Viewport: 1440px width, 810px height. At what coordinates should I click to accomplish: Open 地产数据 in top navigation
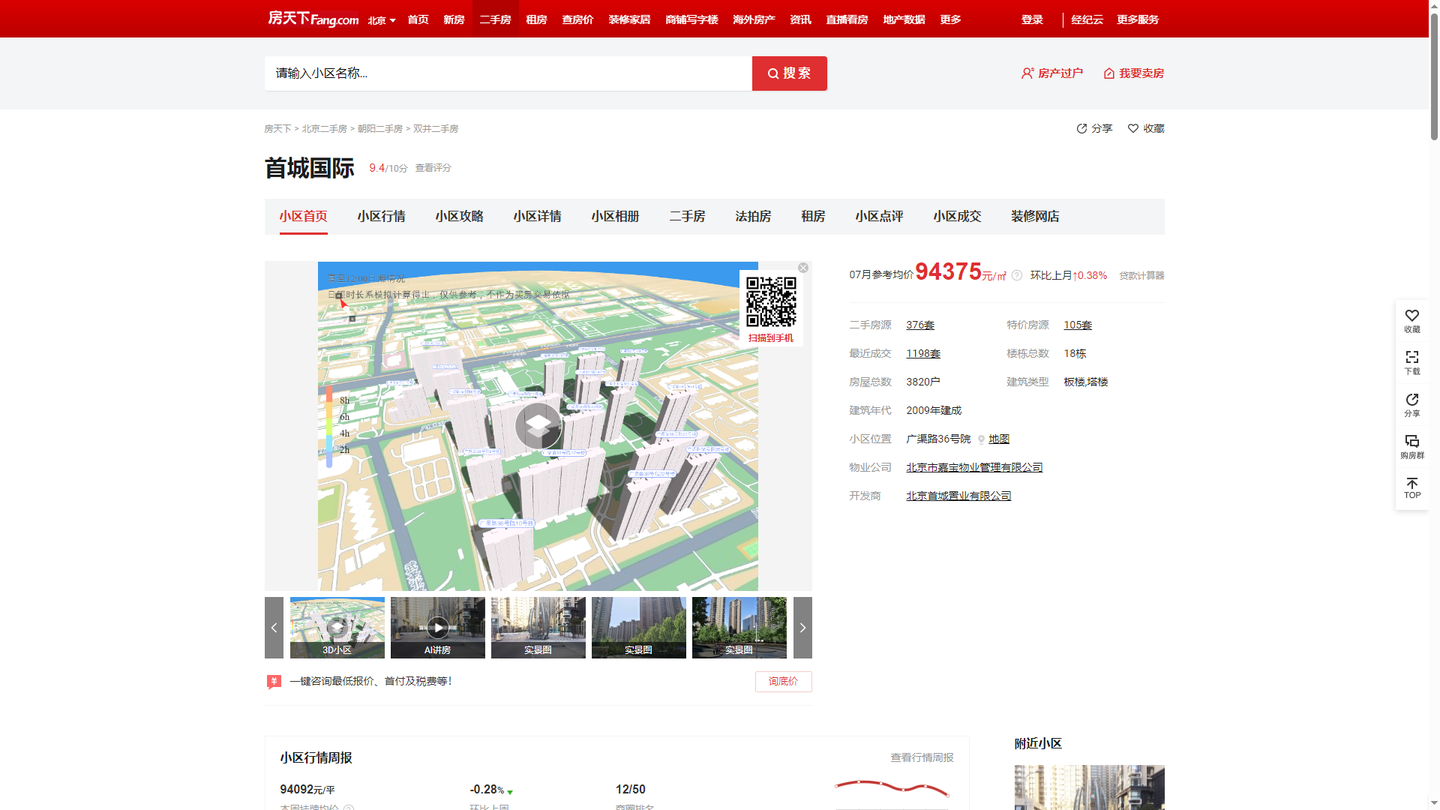(904, 19)
